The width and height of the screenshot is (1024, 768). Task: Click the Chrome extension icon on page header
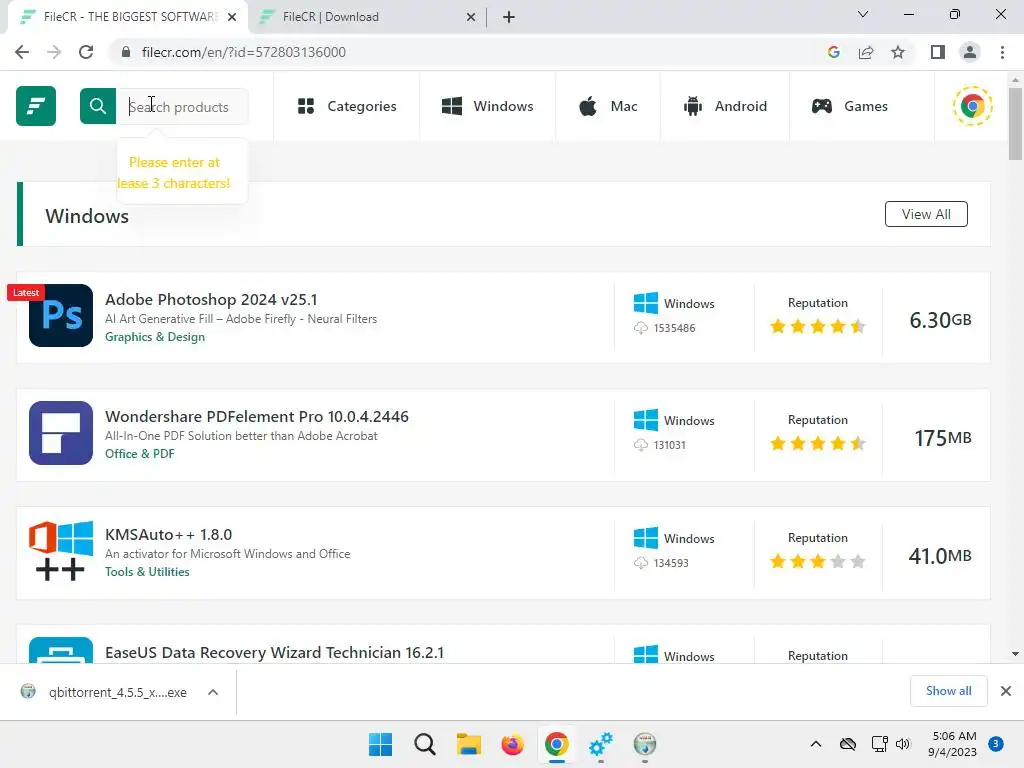coord(972,106)
